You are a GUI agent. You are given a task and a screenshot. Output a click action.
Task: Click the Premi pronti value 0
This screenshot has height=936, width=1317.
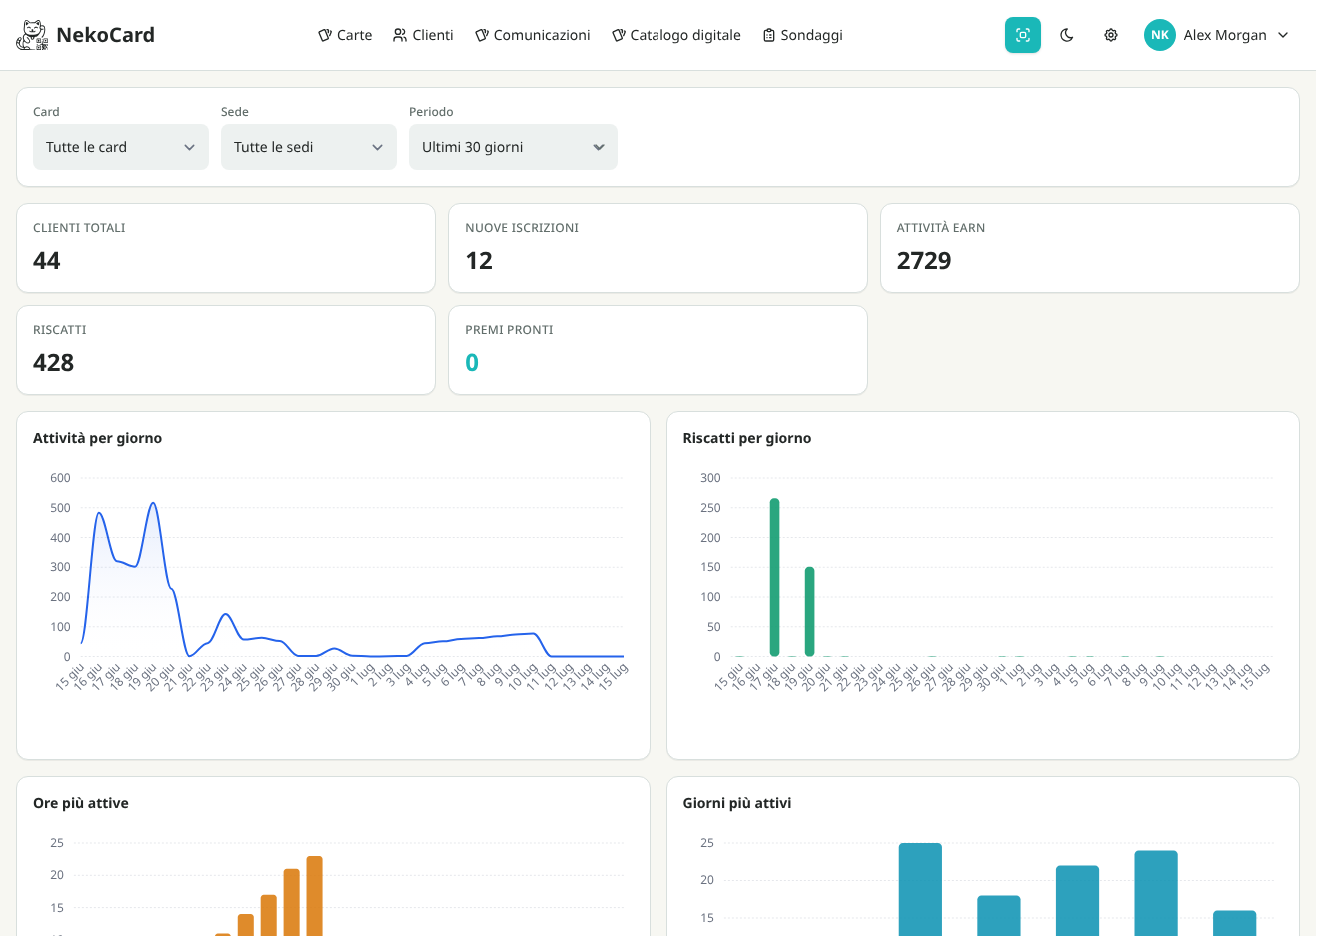[472, 363]
